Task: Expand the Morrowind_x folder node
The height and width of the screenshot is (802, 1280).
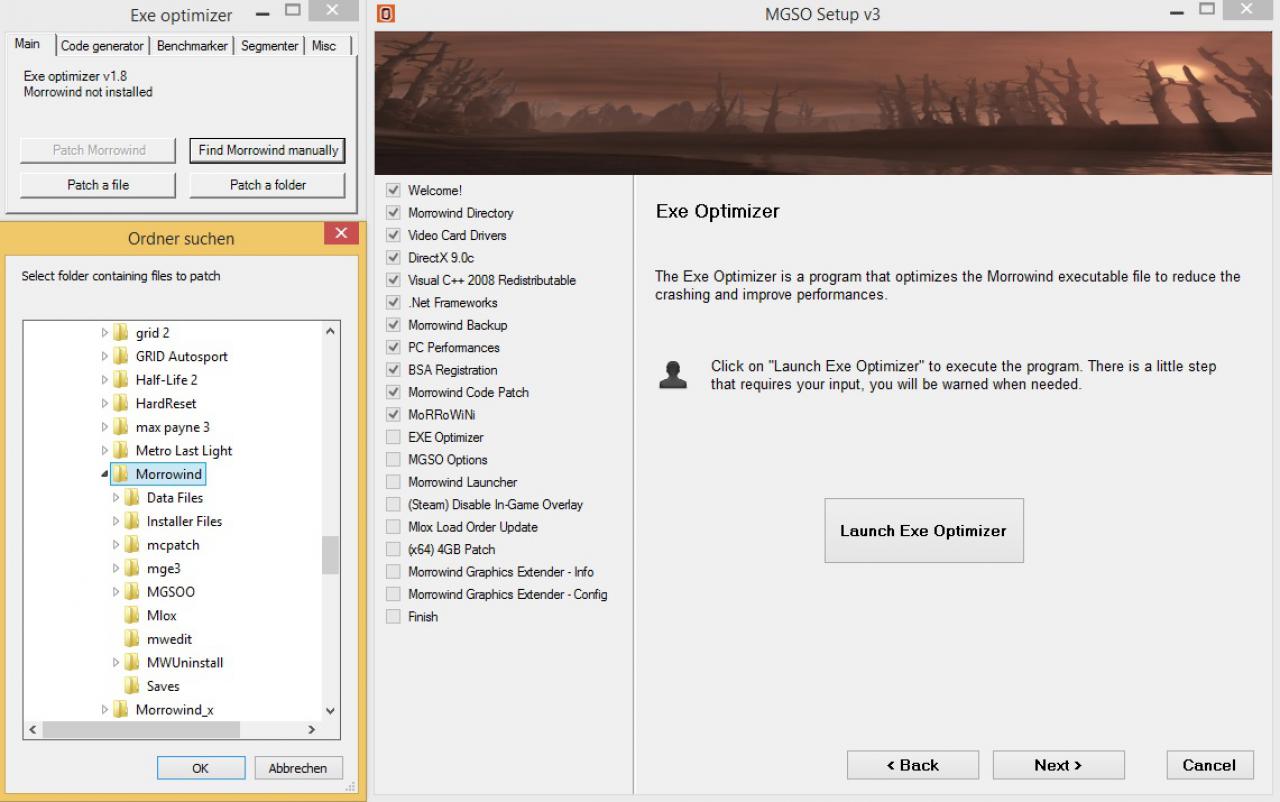Action: click(105, 710)
